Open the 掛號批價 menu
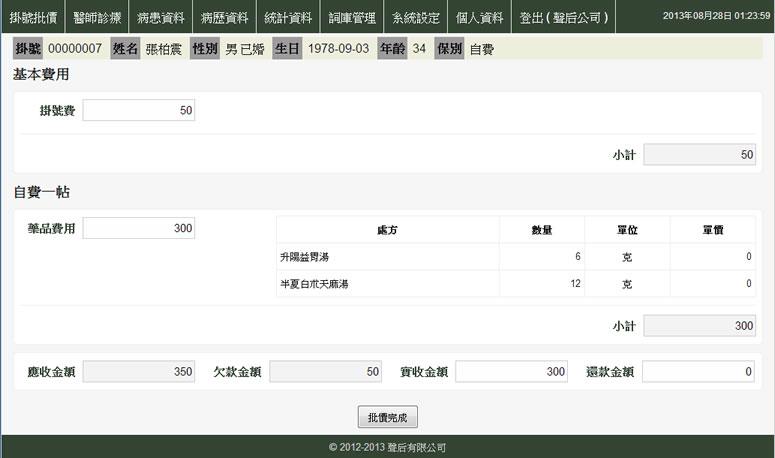Screen dimensions: 775x458 click(33, 17)
